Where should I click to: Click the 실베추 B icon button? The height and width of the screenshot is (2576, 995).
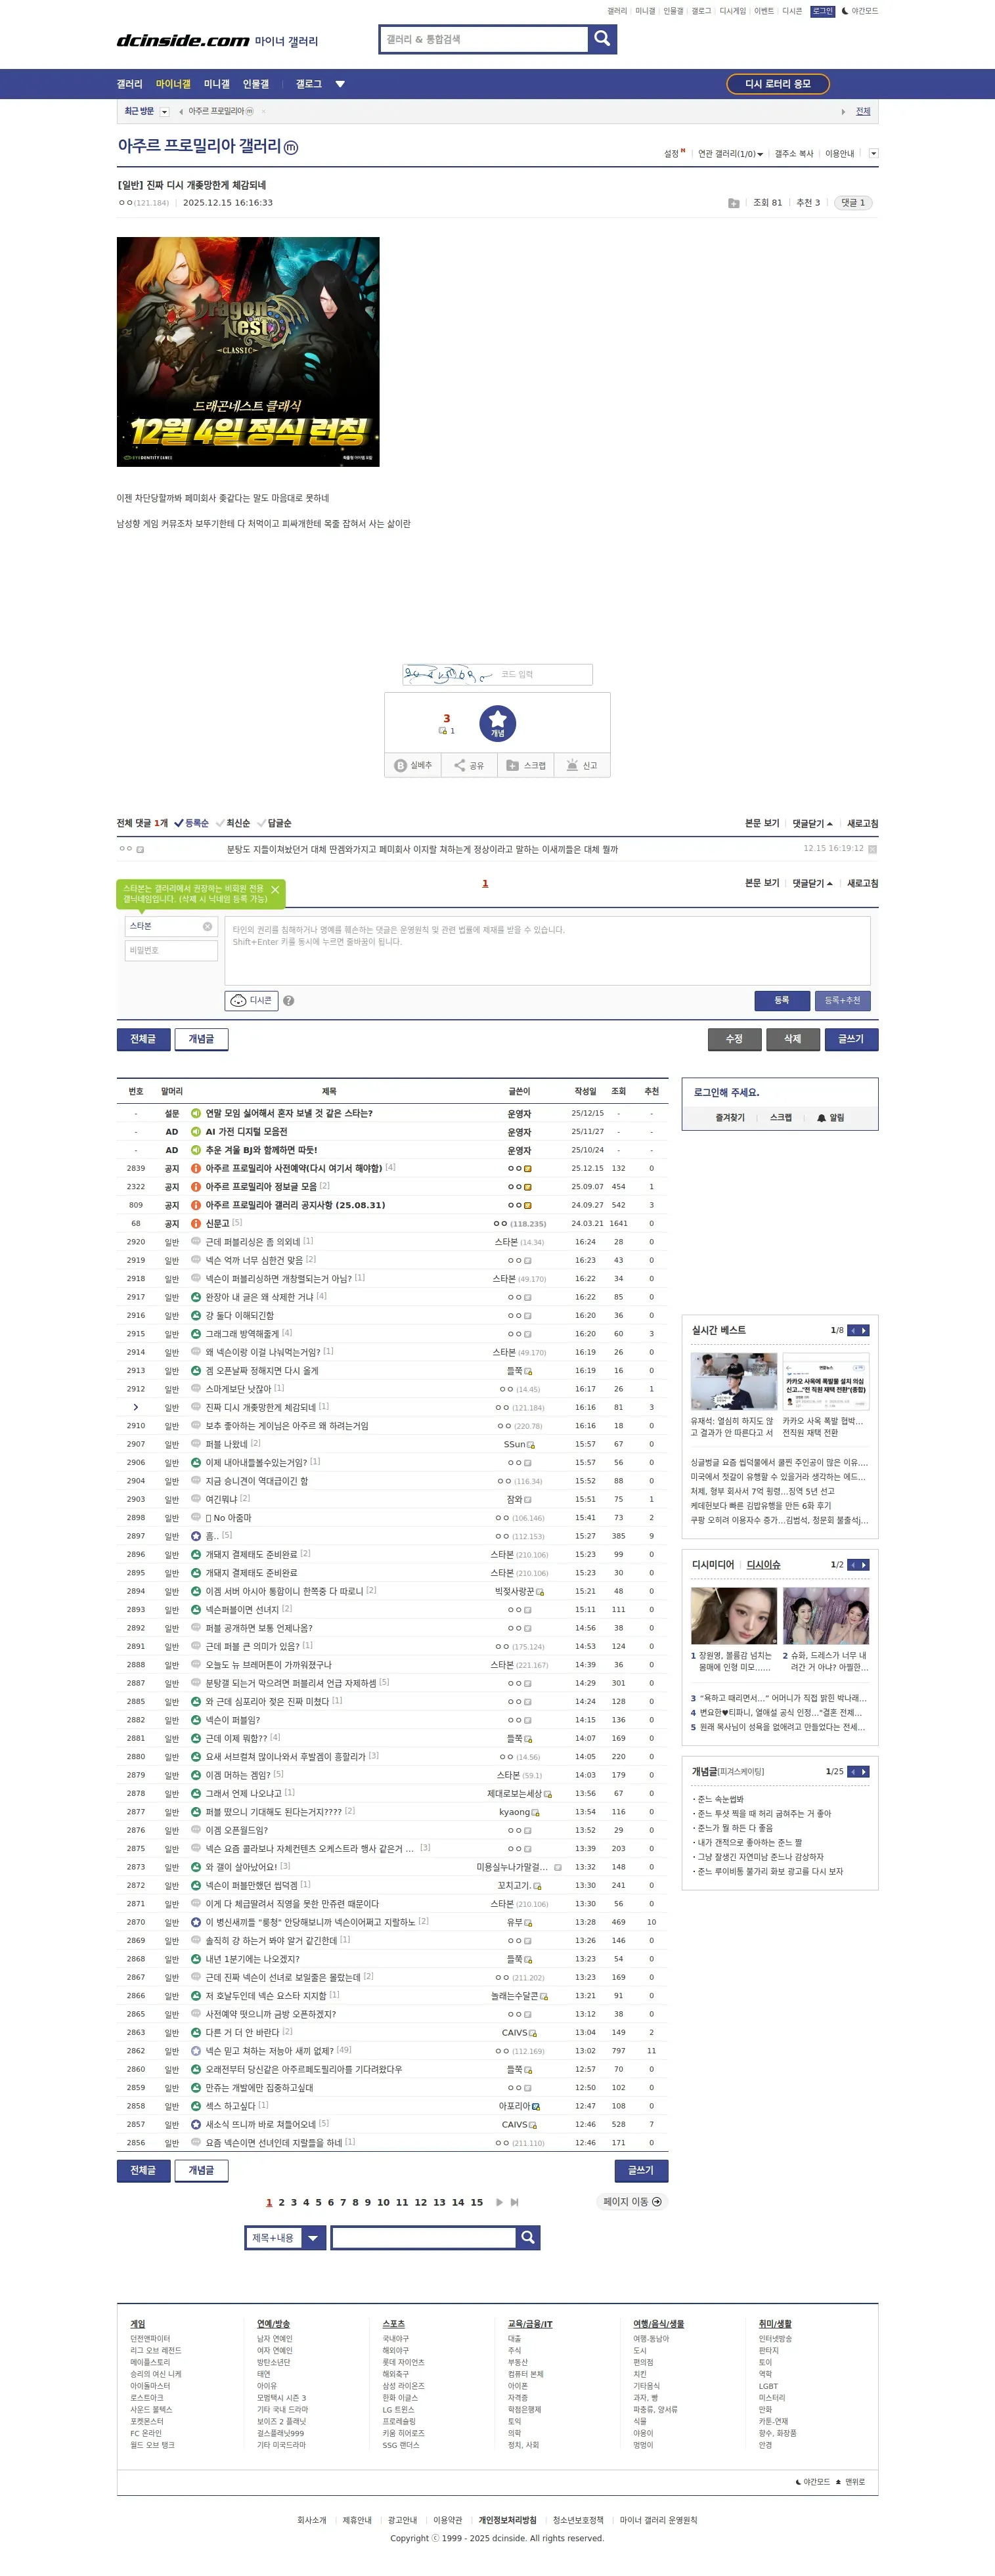pos(413,765)
